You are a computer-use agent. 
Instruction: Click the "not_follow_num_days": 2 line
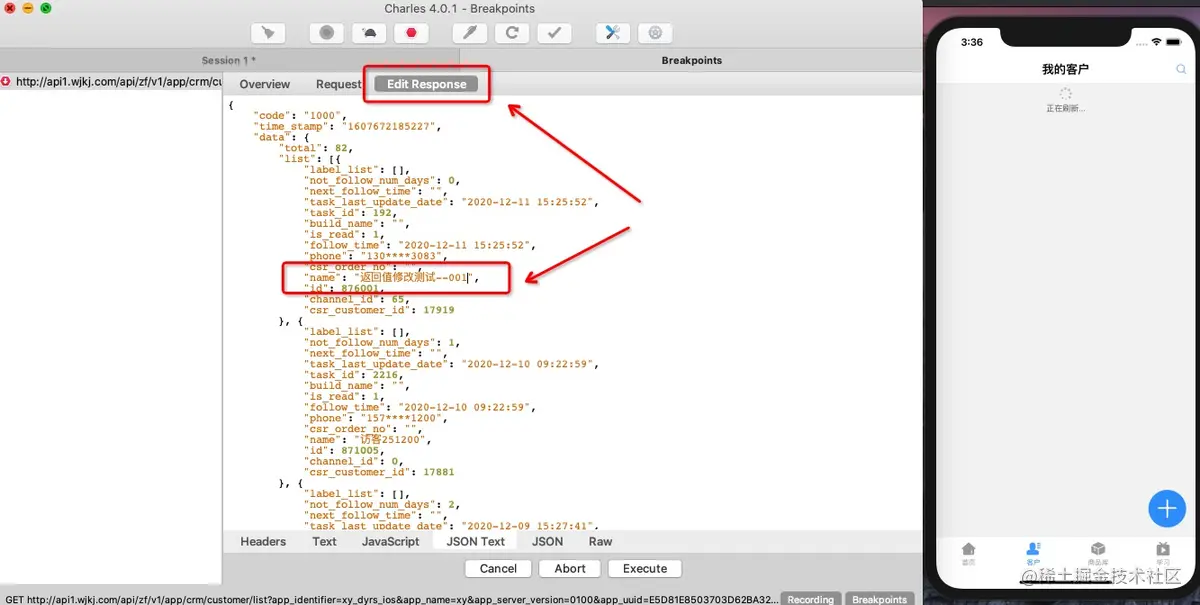click(383, 505)
